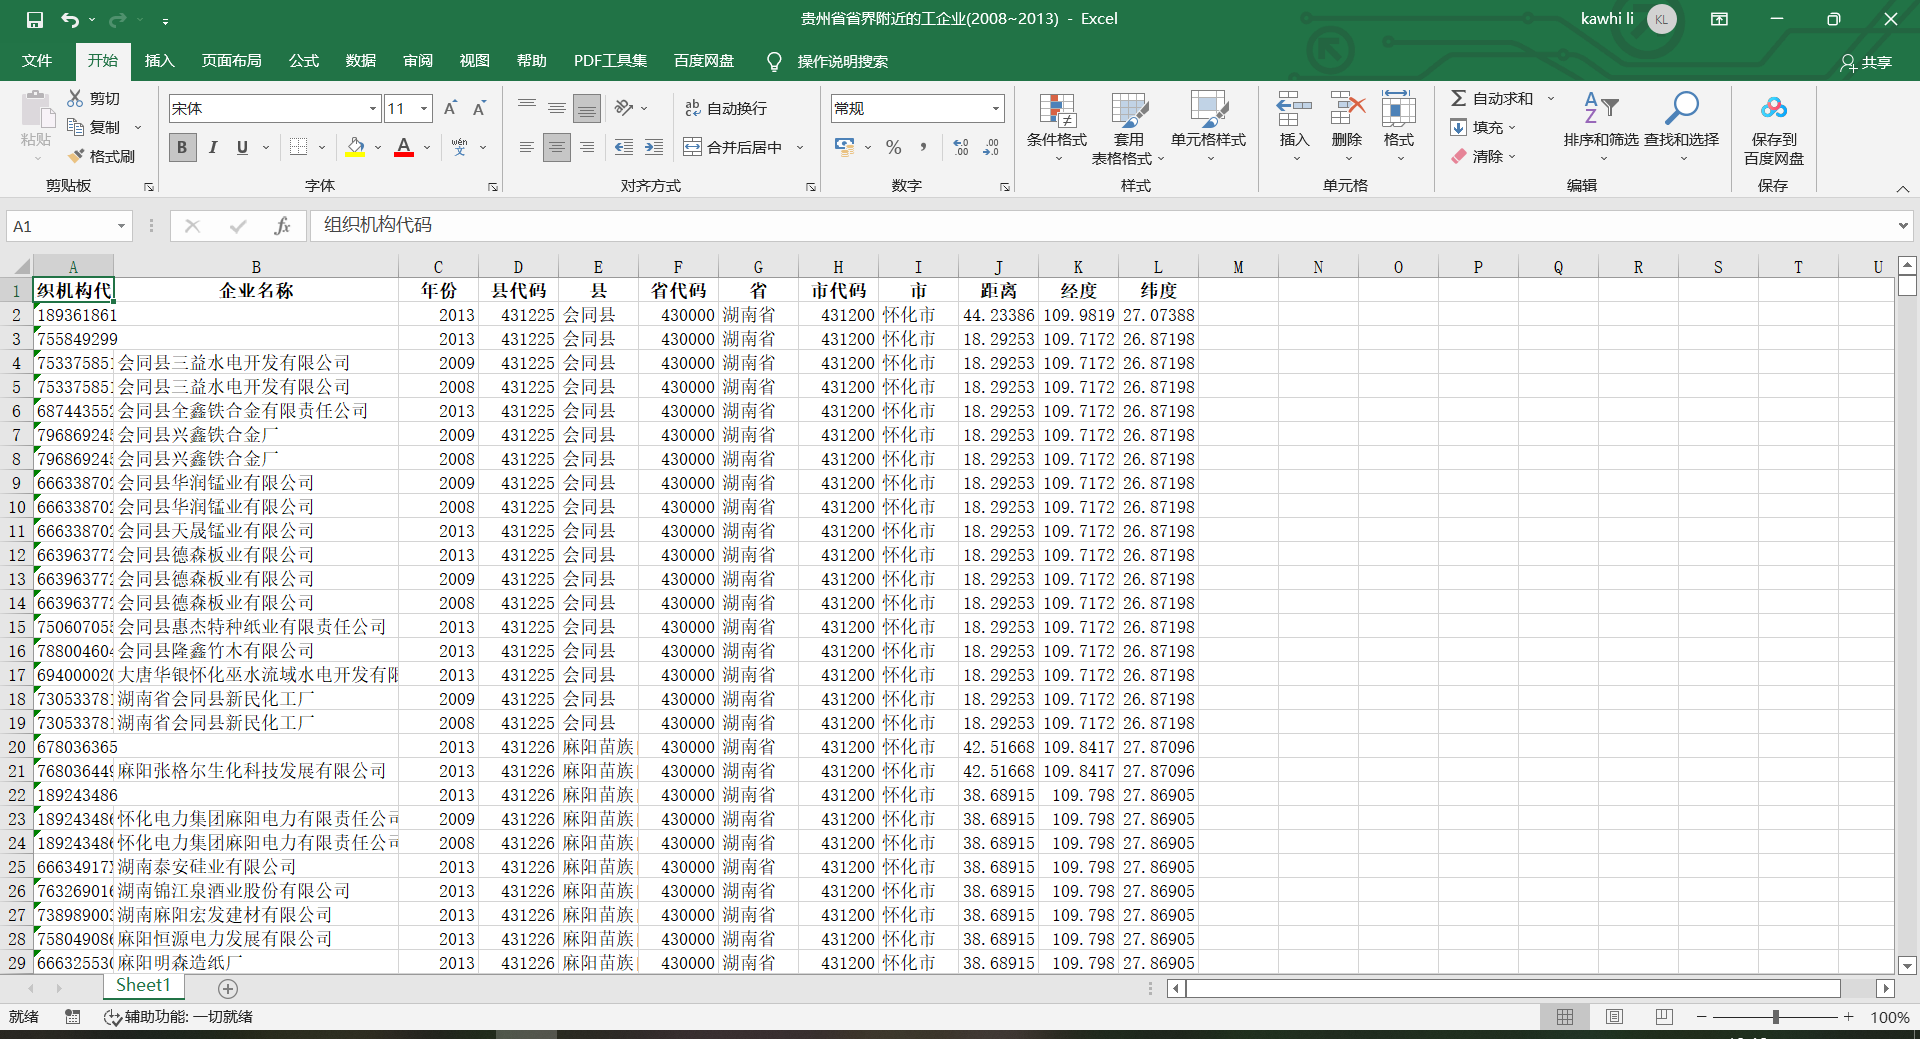Click the save icon in title bar
1920x1039 pixels.
(35, 19)
